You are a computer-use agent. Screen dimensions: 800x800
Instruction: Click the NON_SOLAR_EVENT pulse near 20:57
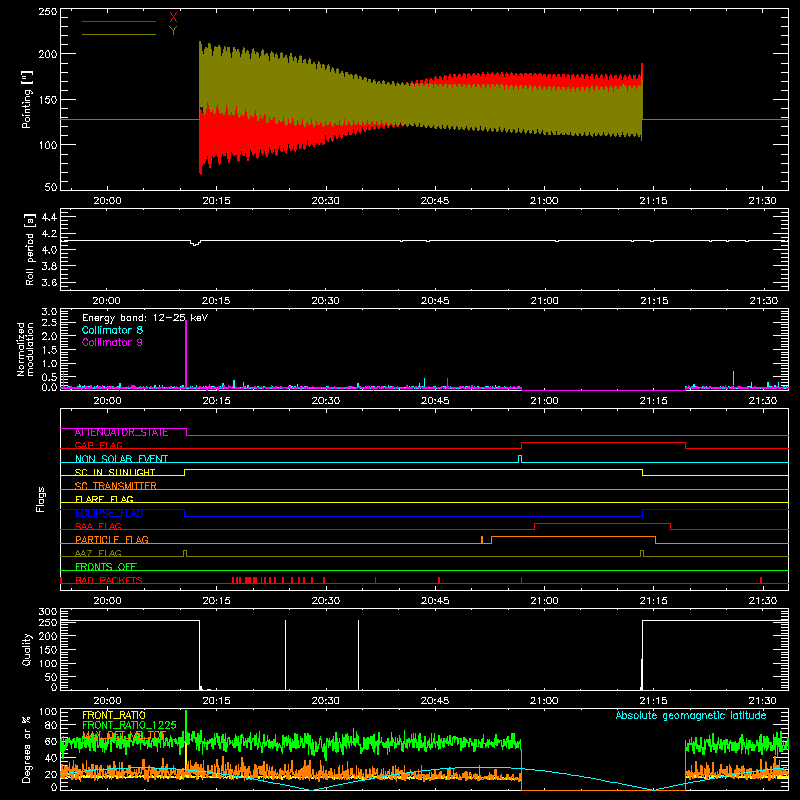click(520, 459)
